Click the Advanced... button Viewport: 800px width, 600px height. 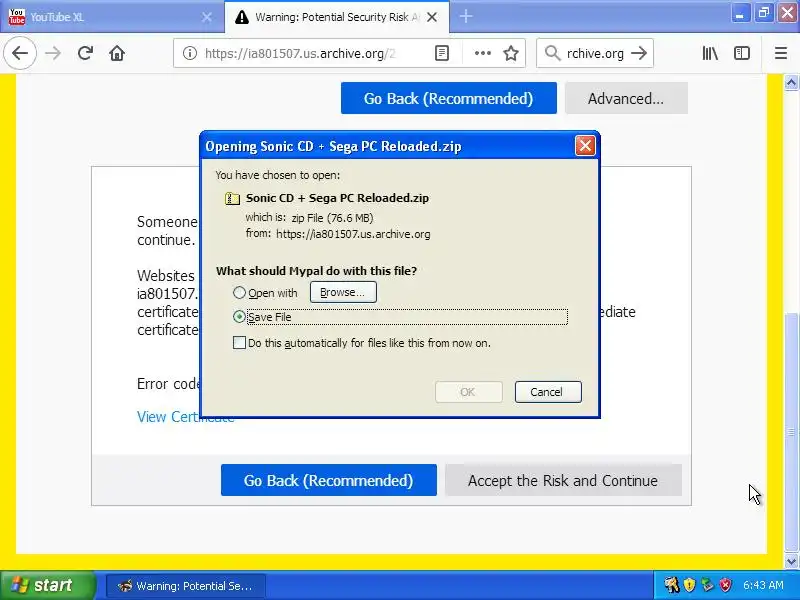[x=626, y=98]
